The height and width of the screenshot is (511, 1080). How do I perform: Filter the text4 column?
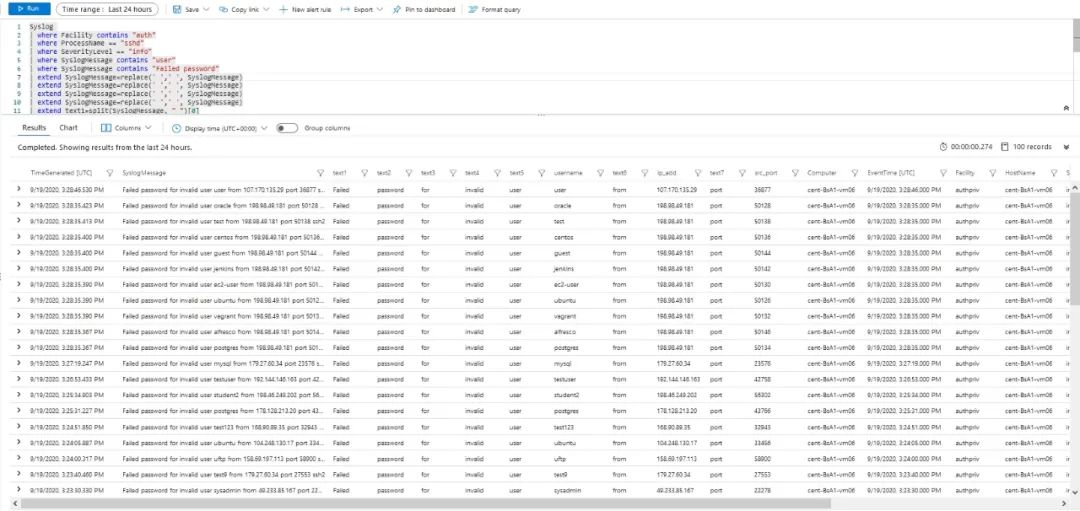pyautogui.click(x=497, y=173)
